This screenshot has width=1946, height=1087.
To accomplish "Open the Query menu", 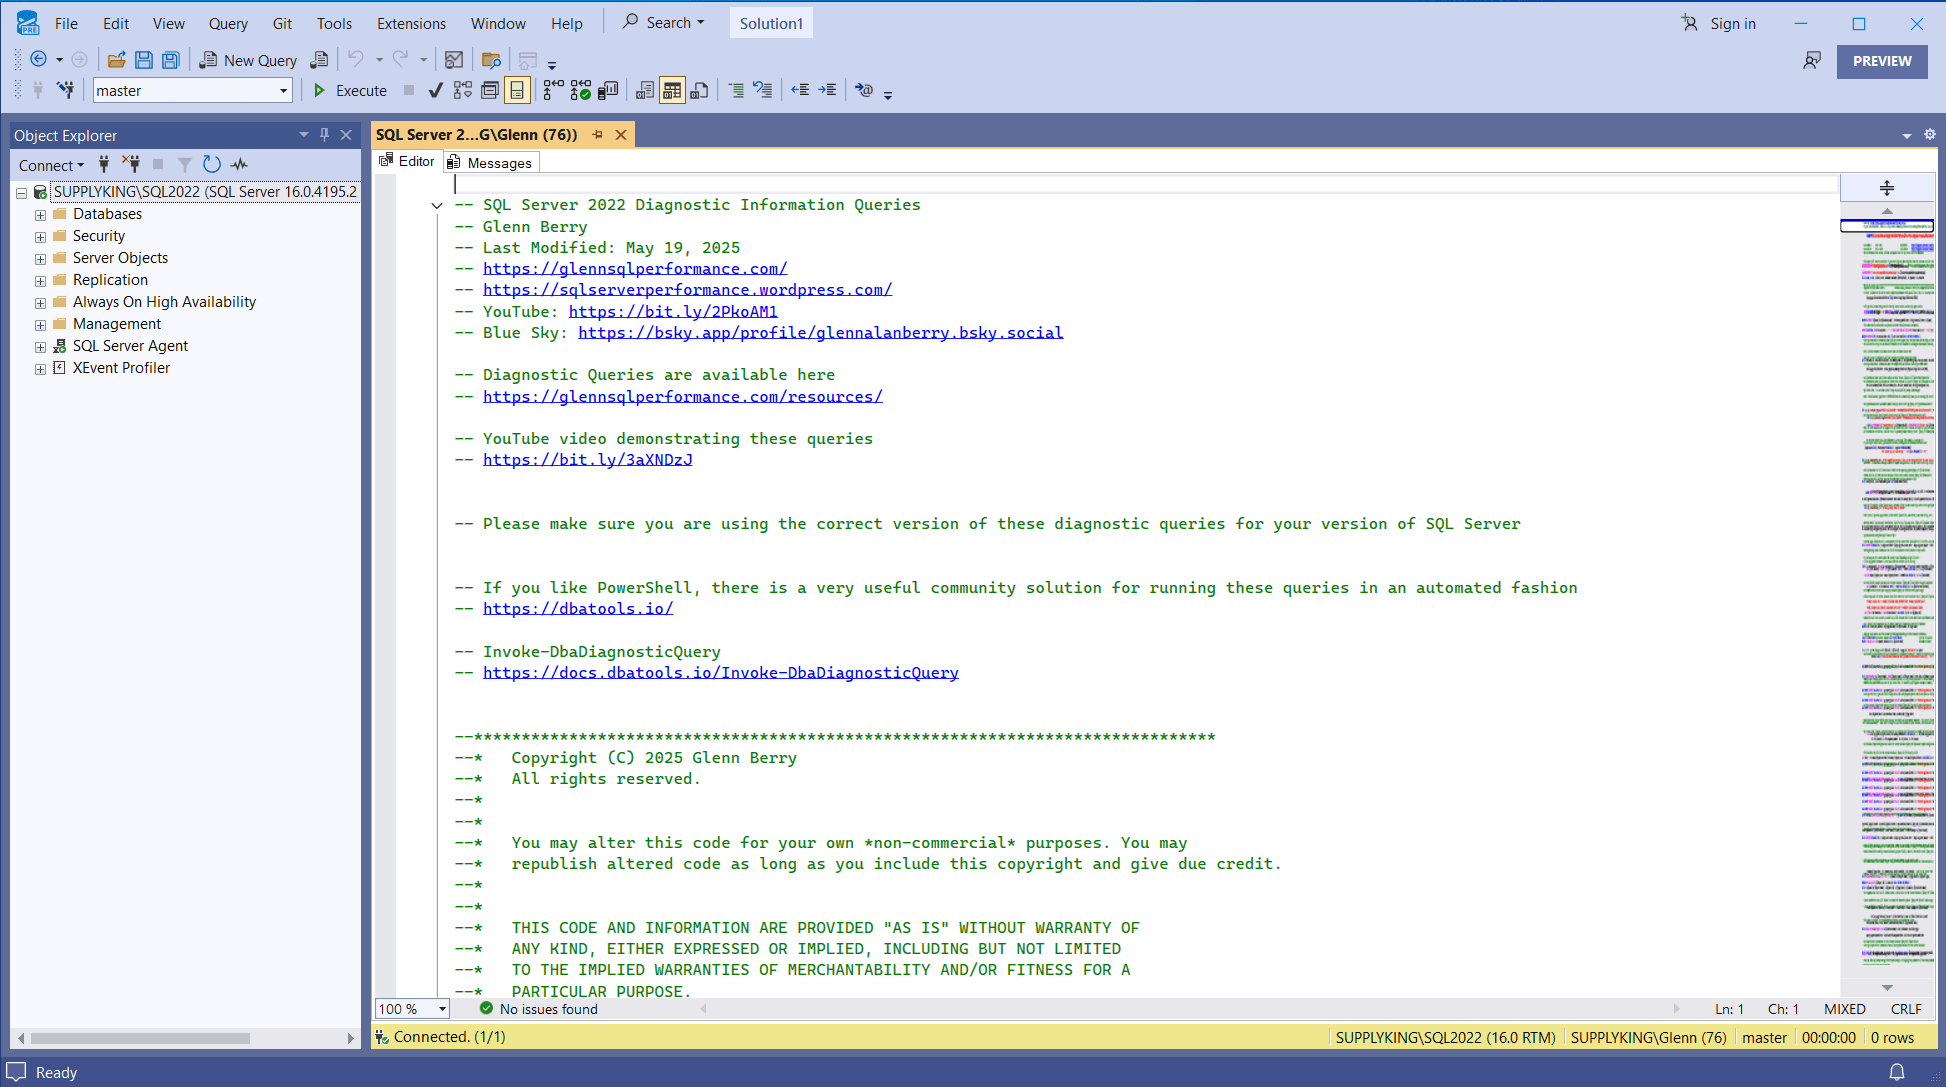I will click(228, 23).
